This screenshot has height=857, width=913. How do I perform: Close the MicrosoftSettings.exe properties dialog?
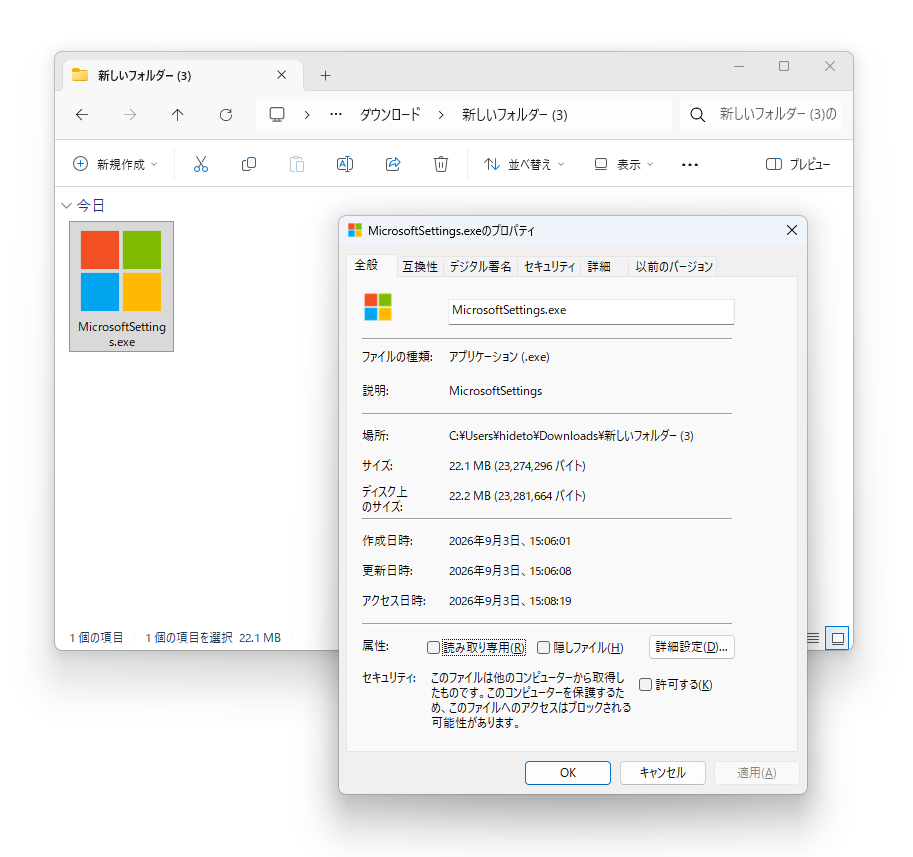point(792,231)
